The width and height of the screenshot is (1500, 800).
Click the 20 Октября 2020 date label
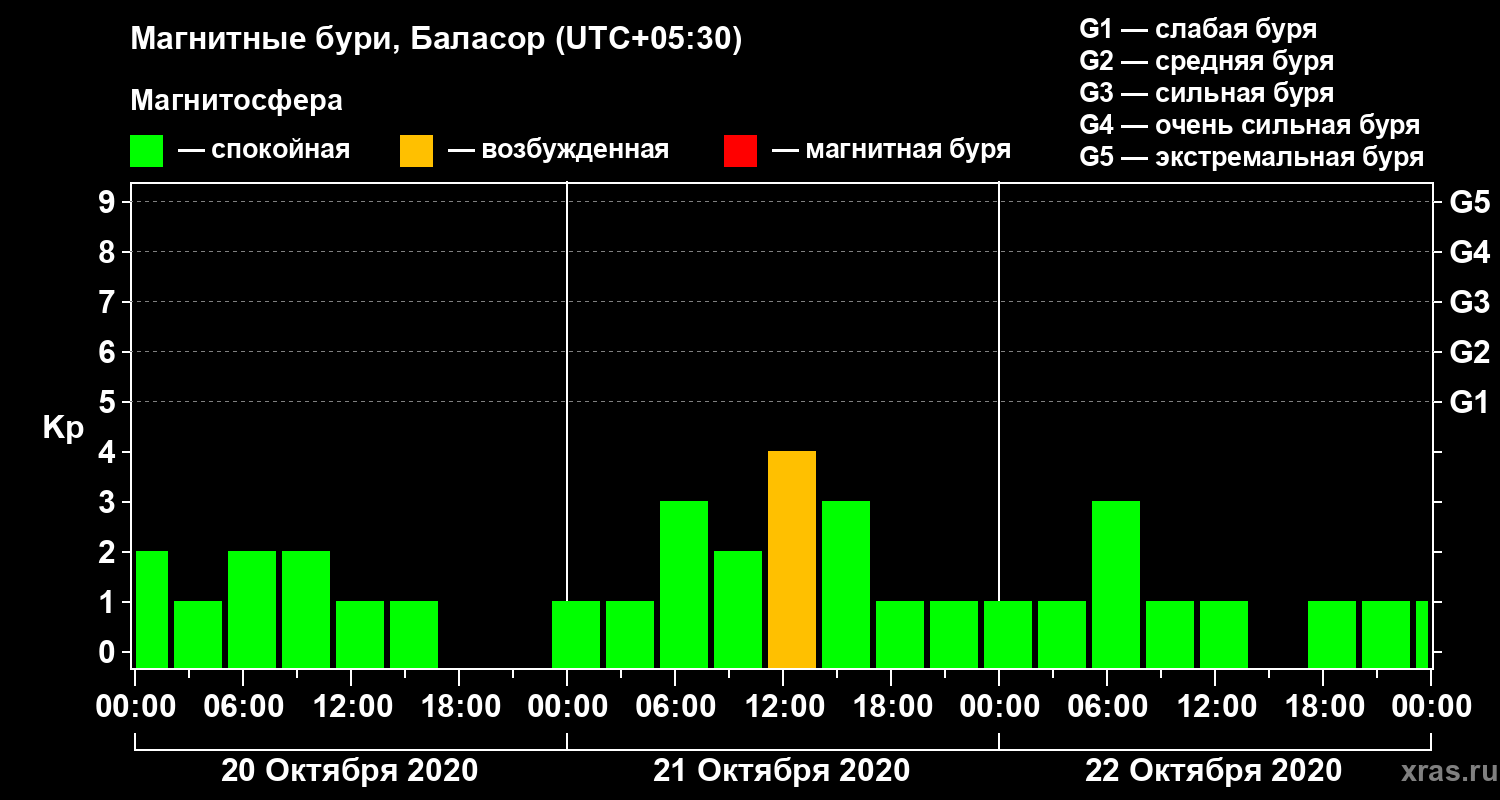click(349, 771)
